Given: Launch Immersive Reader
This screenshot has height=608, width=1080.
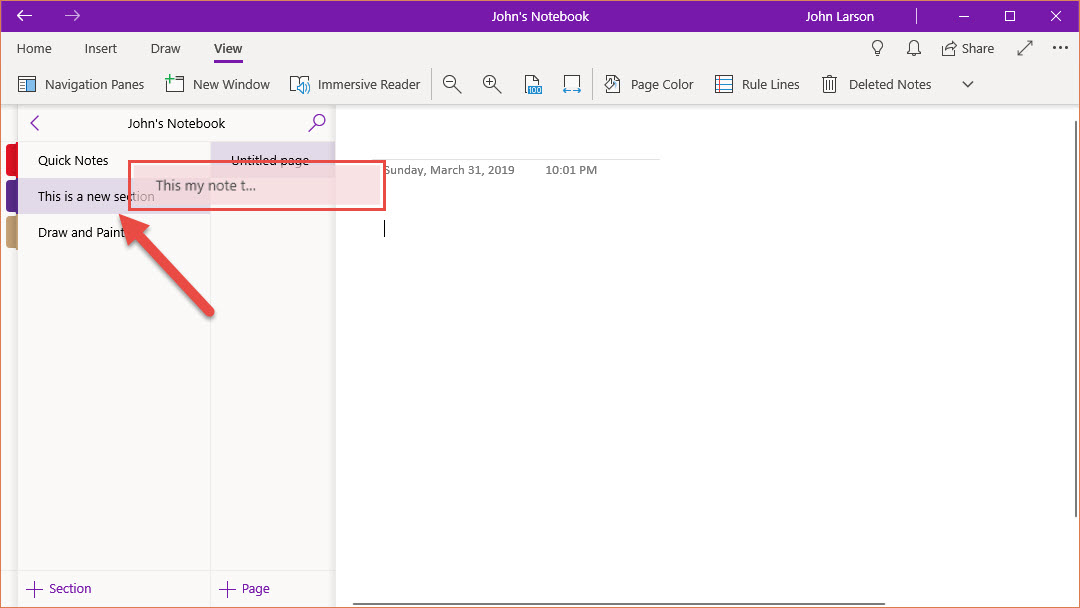Looking at the screenshot, I should [x=355, y=85].
